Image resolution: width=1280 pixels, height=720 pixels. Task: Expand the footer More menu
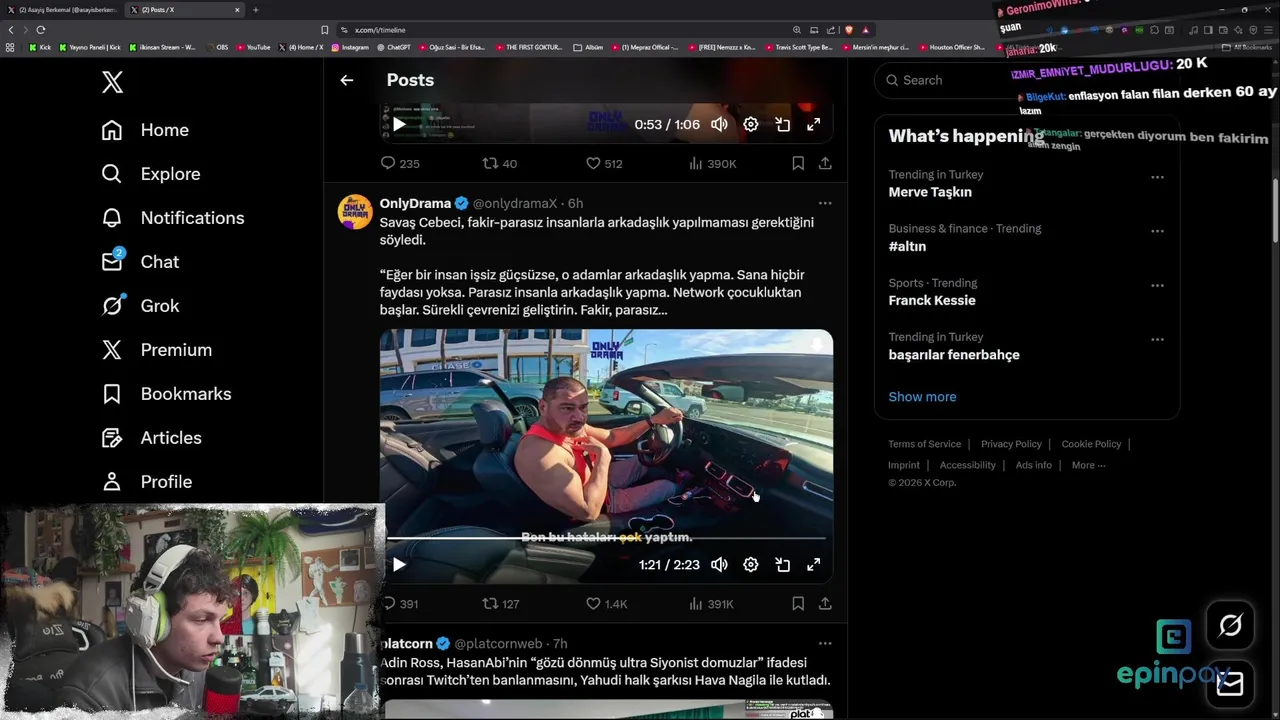point(1088,465)
